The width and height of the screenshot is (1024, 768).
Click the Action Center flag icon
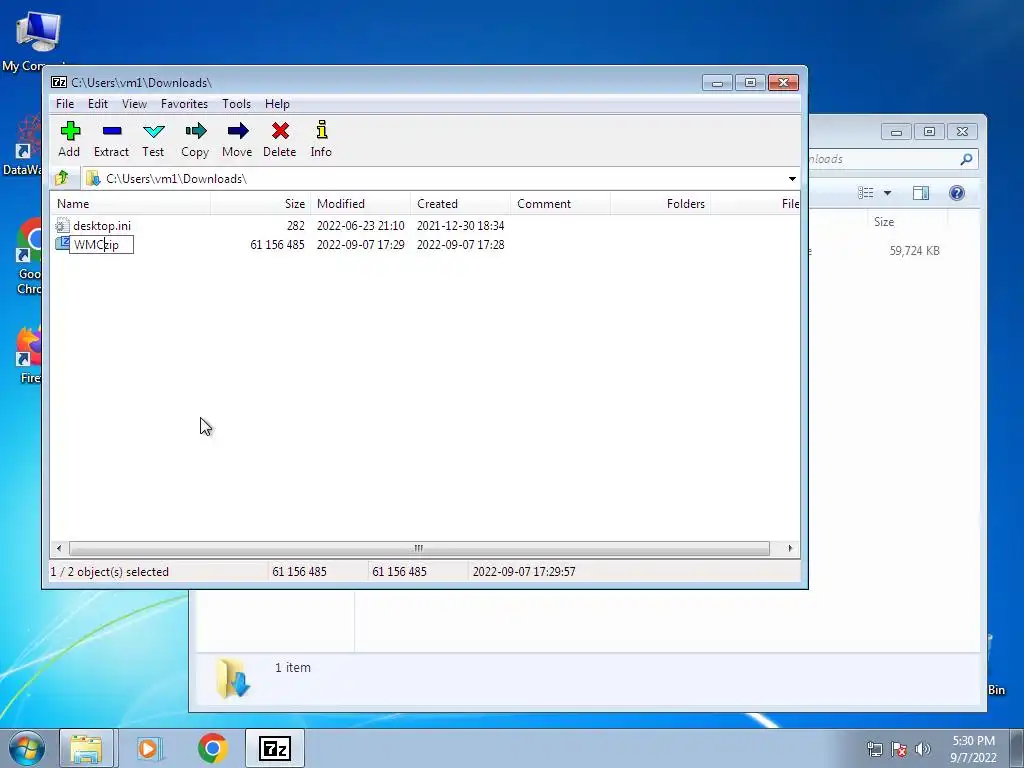coord(899,748)
